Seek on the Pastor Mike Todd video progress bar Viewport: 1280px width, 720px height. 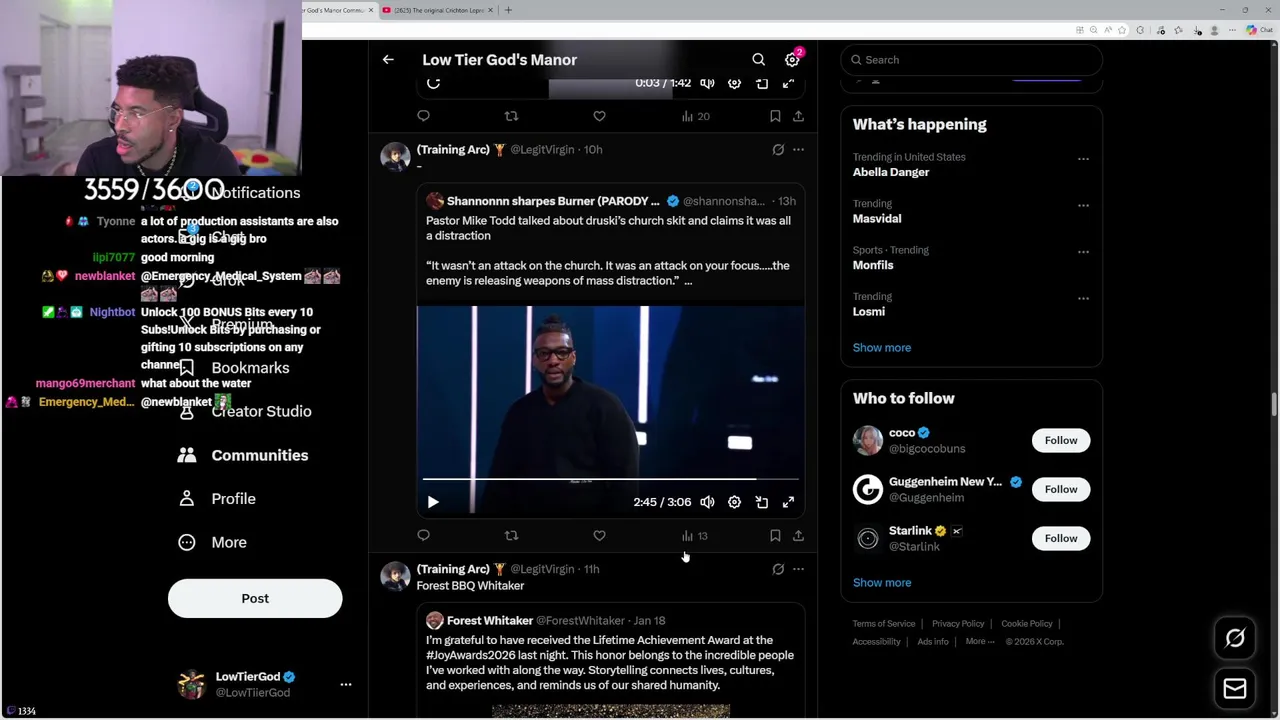point(610,481)
